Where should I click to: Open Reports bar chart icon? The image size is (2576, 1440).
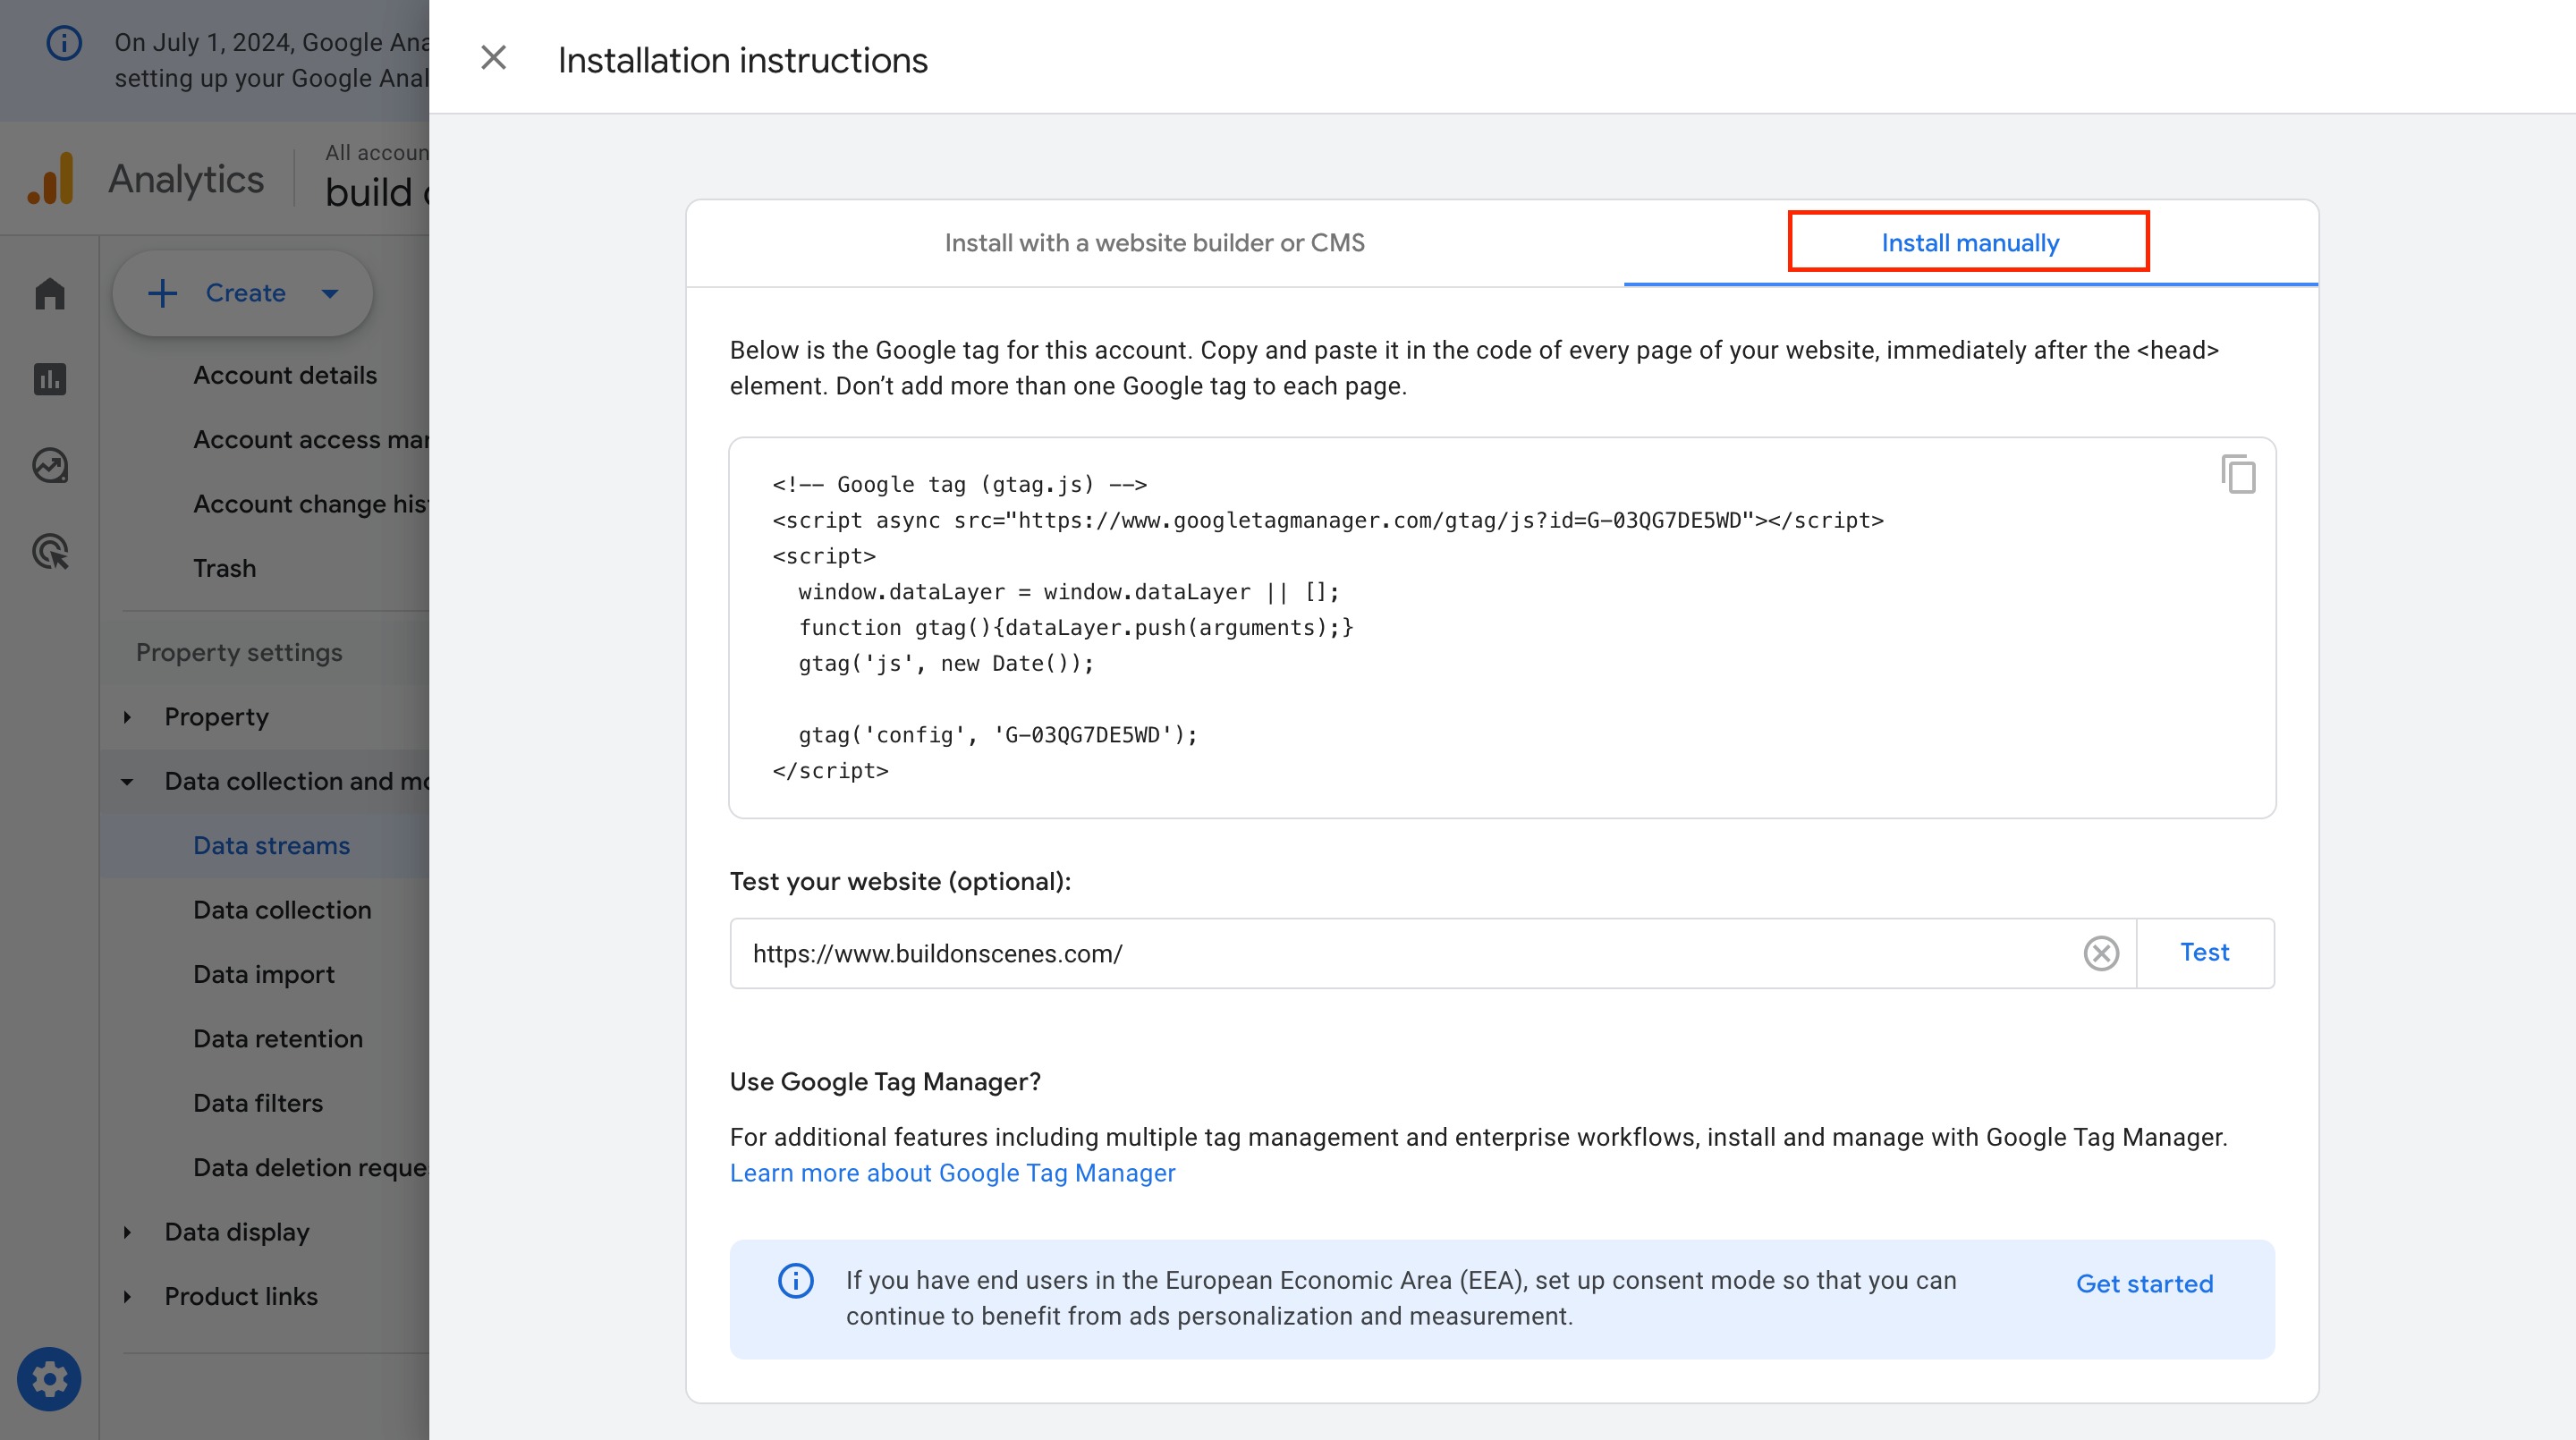(x=49, y=379)
